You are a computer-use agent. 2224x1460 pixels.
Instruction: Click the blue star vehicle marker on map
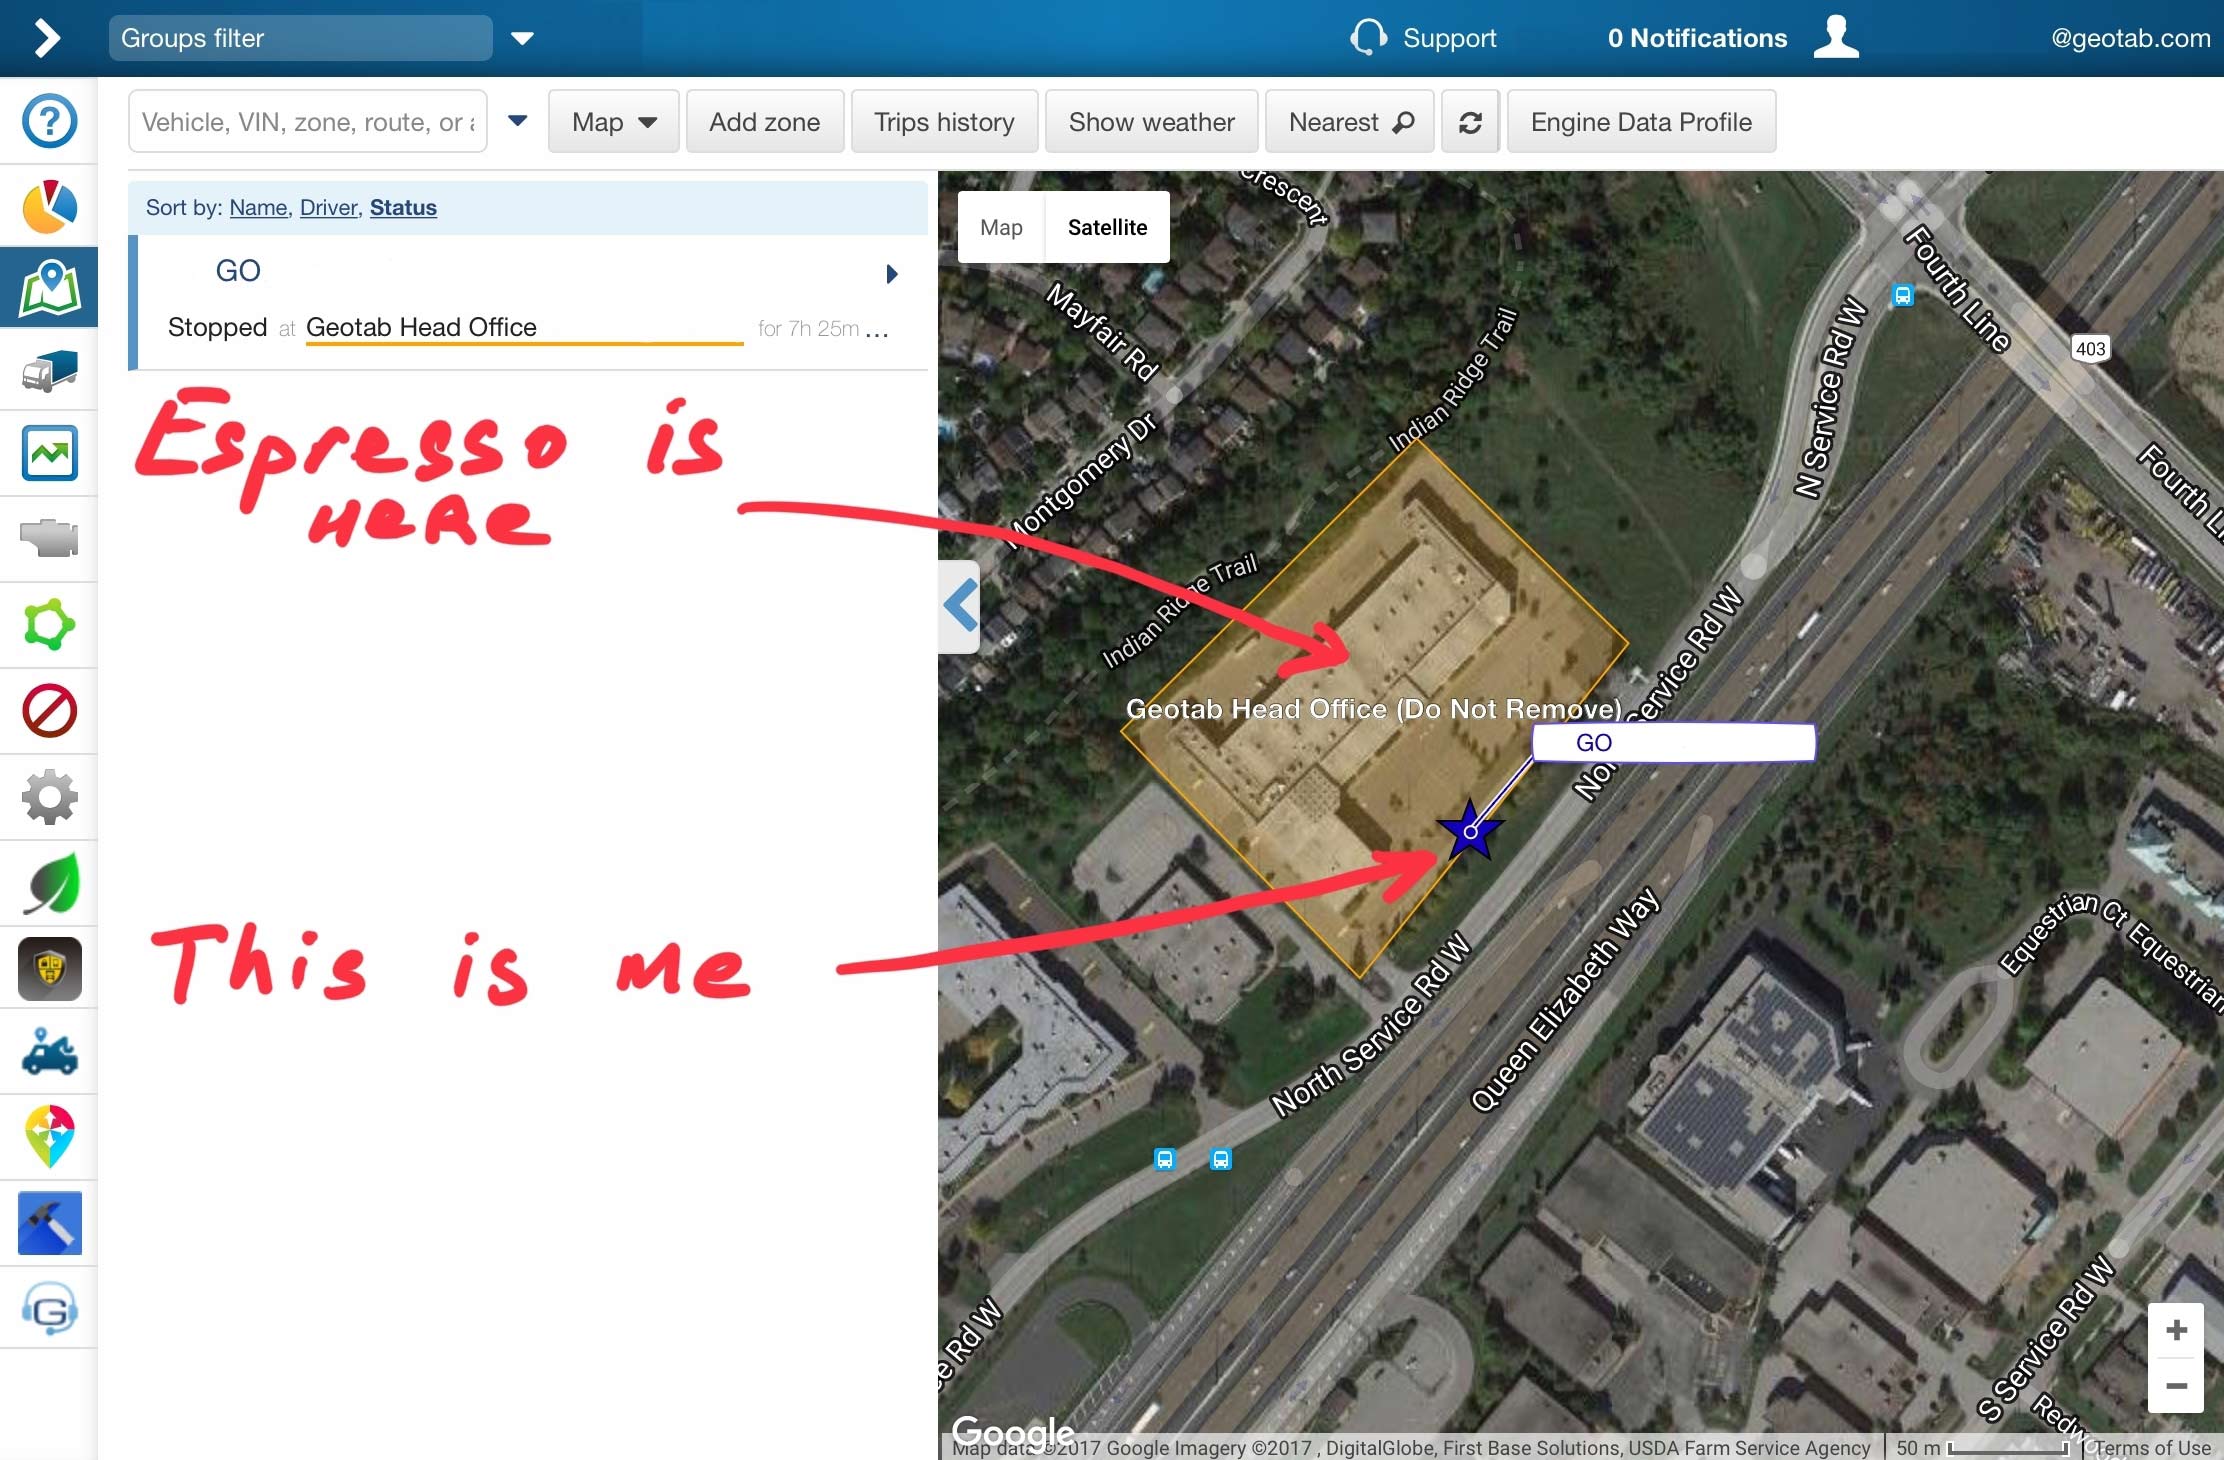(x=1469, y=830)
